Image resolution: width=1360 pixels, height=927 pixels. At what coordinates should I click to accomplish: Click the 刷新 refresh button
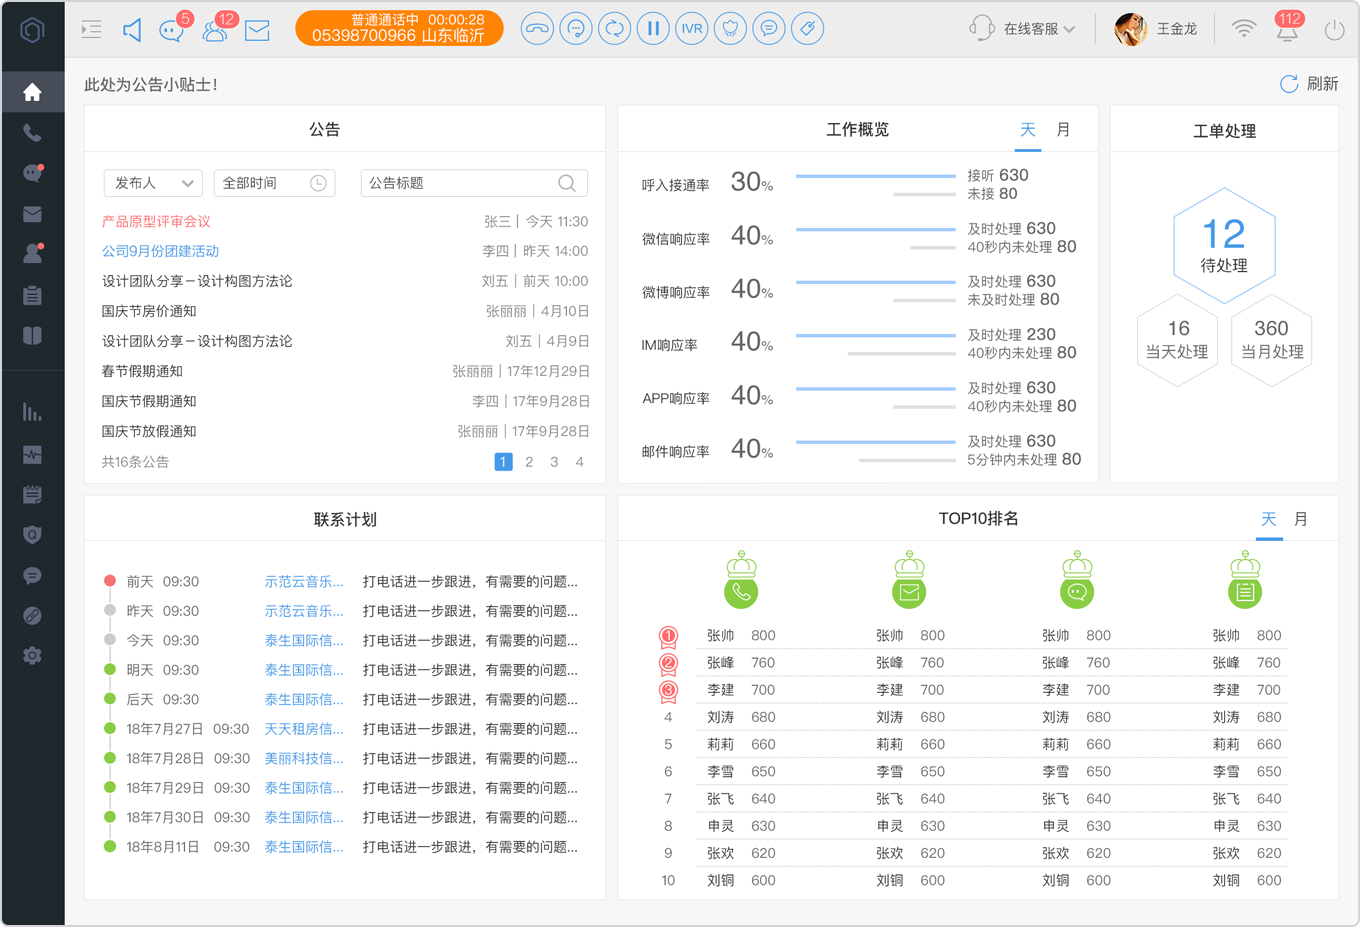click(1309, 84)
